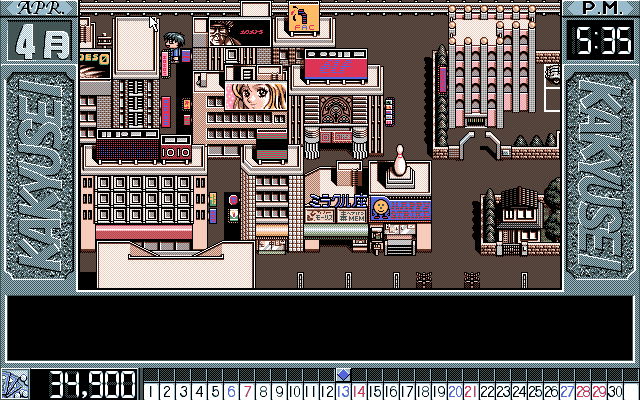The image size is (640, 400).
Task: Select day 21 on the calendar
Action: tap(471, 391)
